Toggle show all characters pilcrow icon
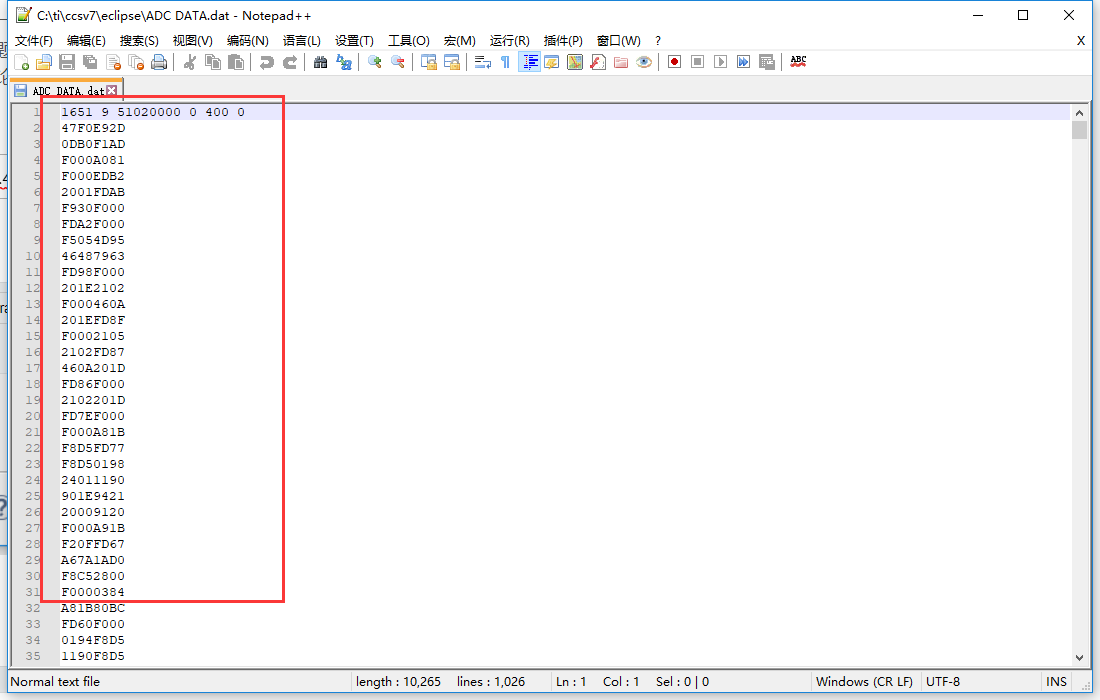Screen dimensions: 1100x700 pos(505,62)
